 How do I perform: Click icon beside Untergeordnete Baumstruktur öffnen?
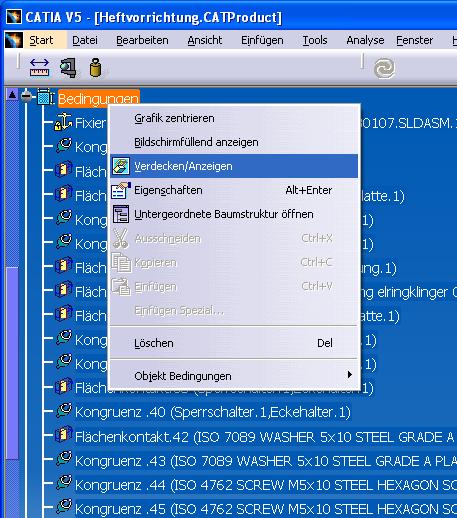tap(121, 214)
